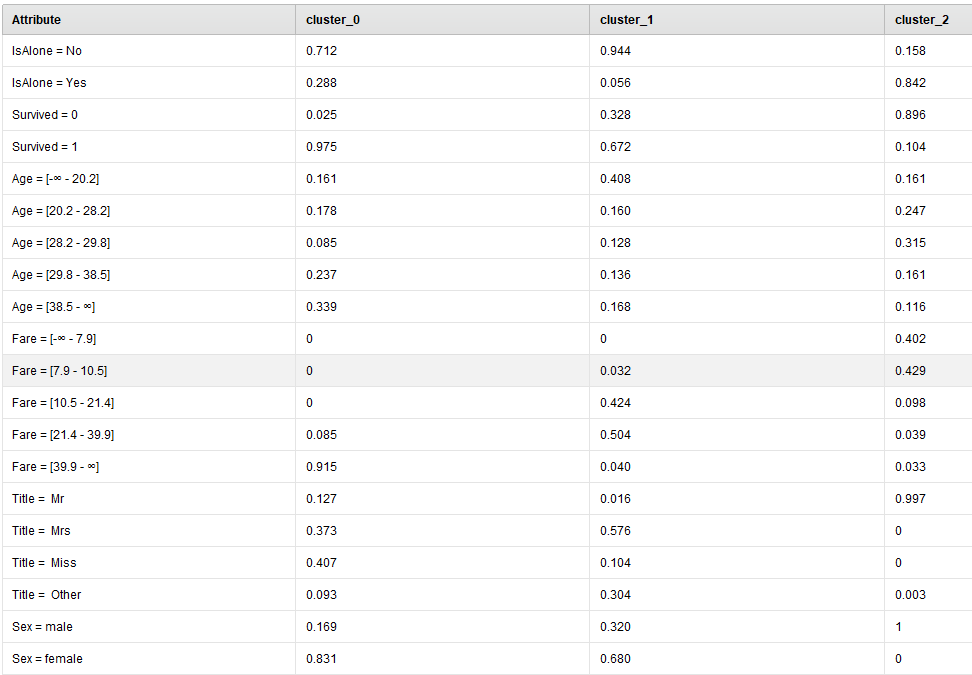Click the Sex = male attribute cell
This screenshot has height=675, width=972.
click(149, 627)
